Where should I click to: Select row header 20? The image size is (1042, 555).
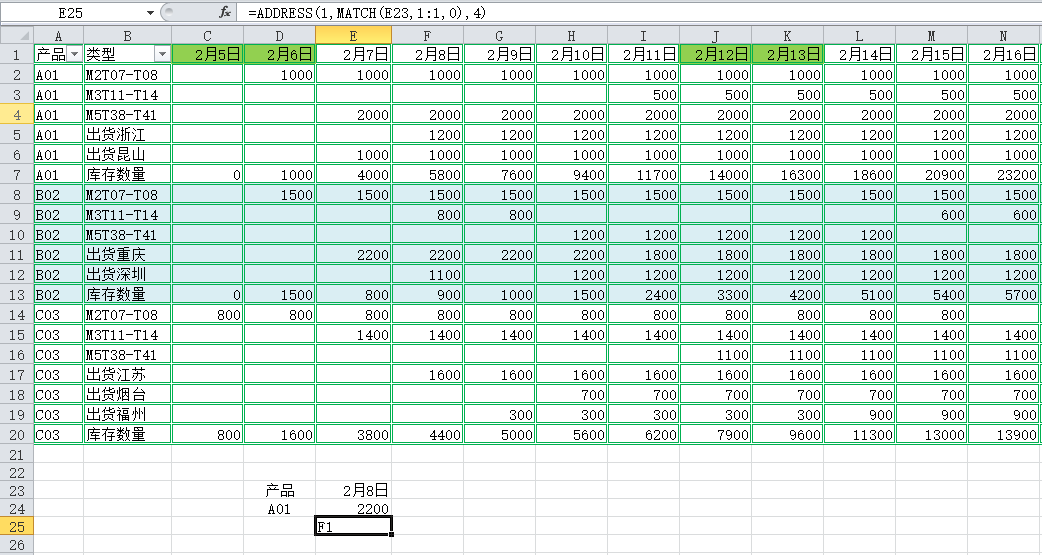pos(17,435)
